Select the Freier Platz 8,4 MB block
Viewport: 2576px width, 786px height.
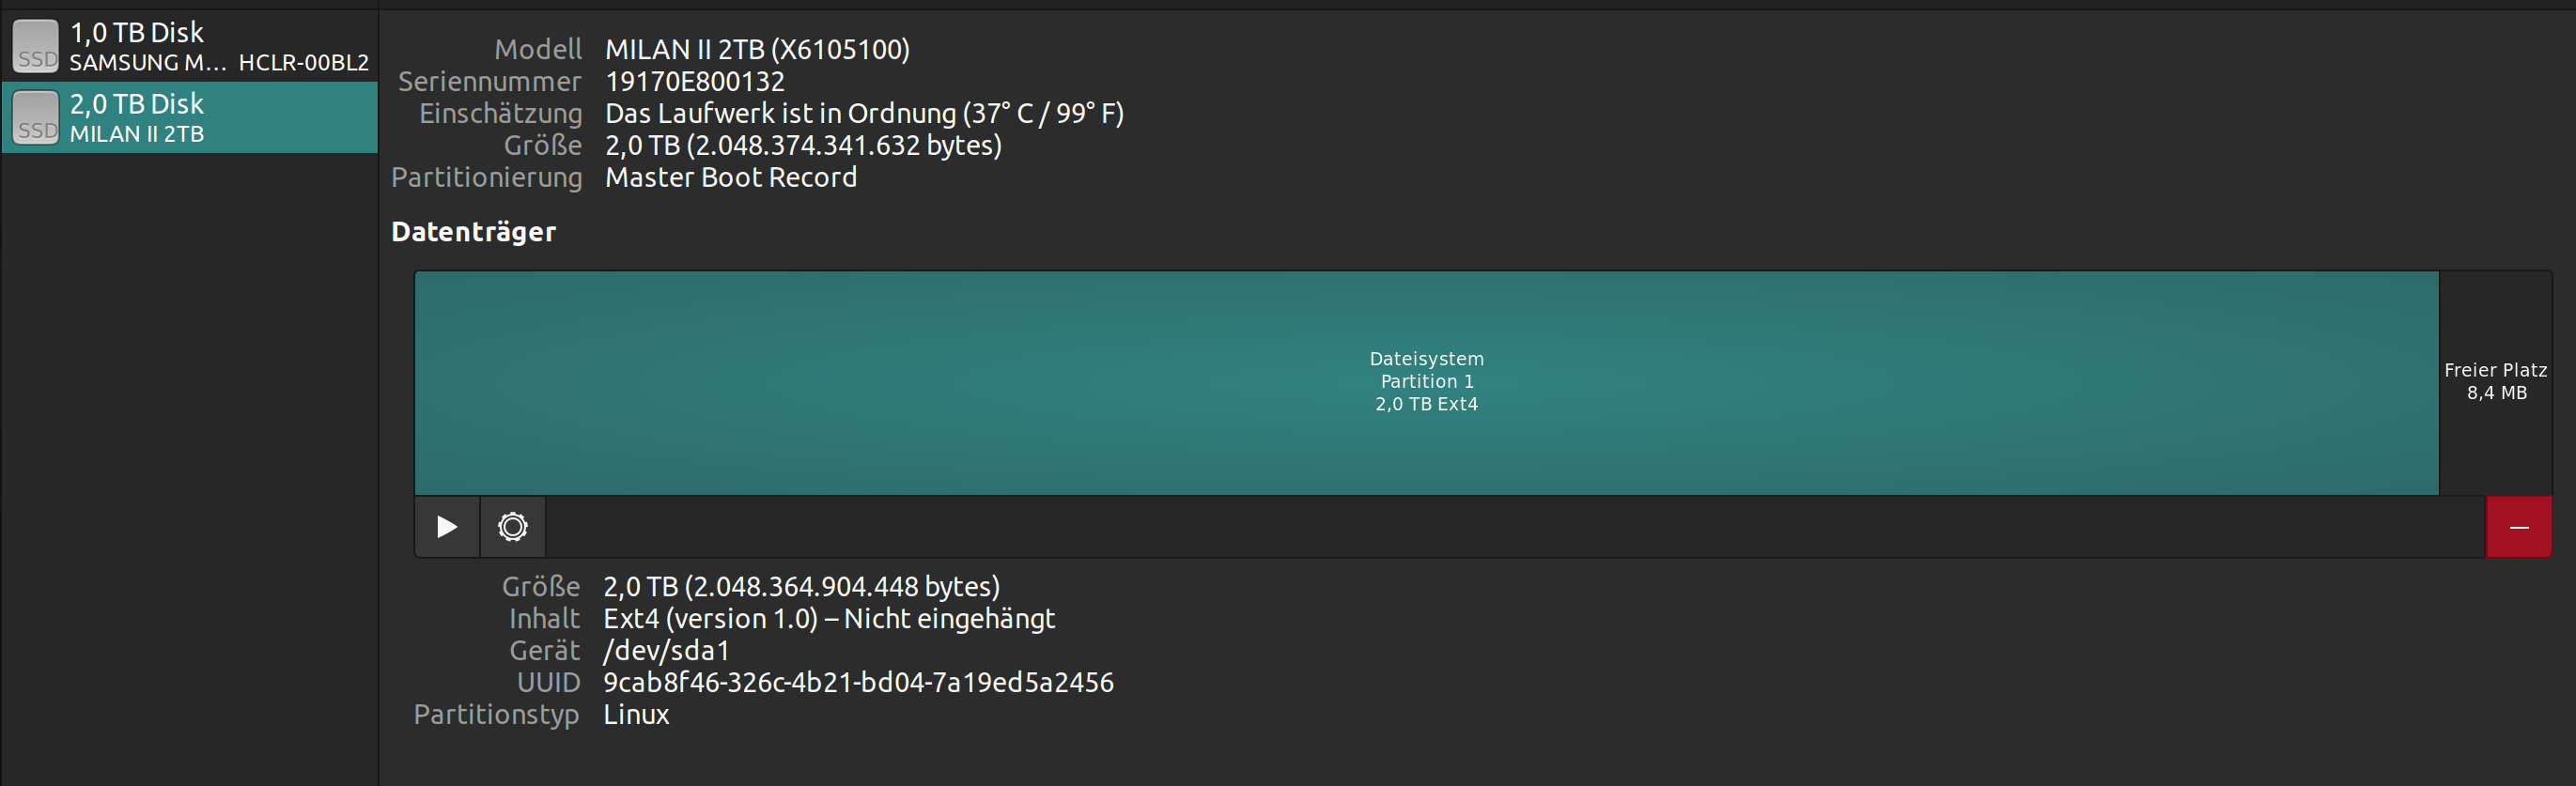click(x=2495, y=382)
